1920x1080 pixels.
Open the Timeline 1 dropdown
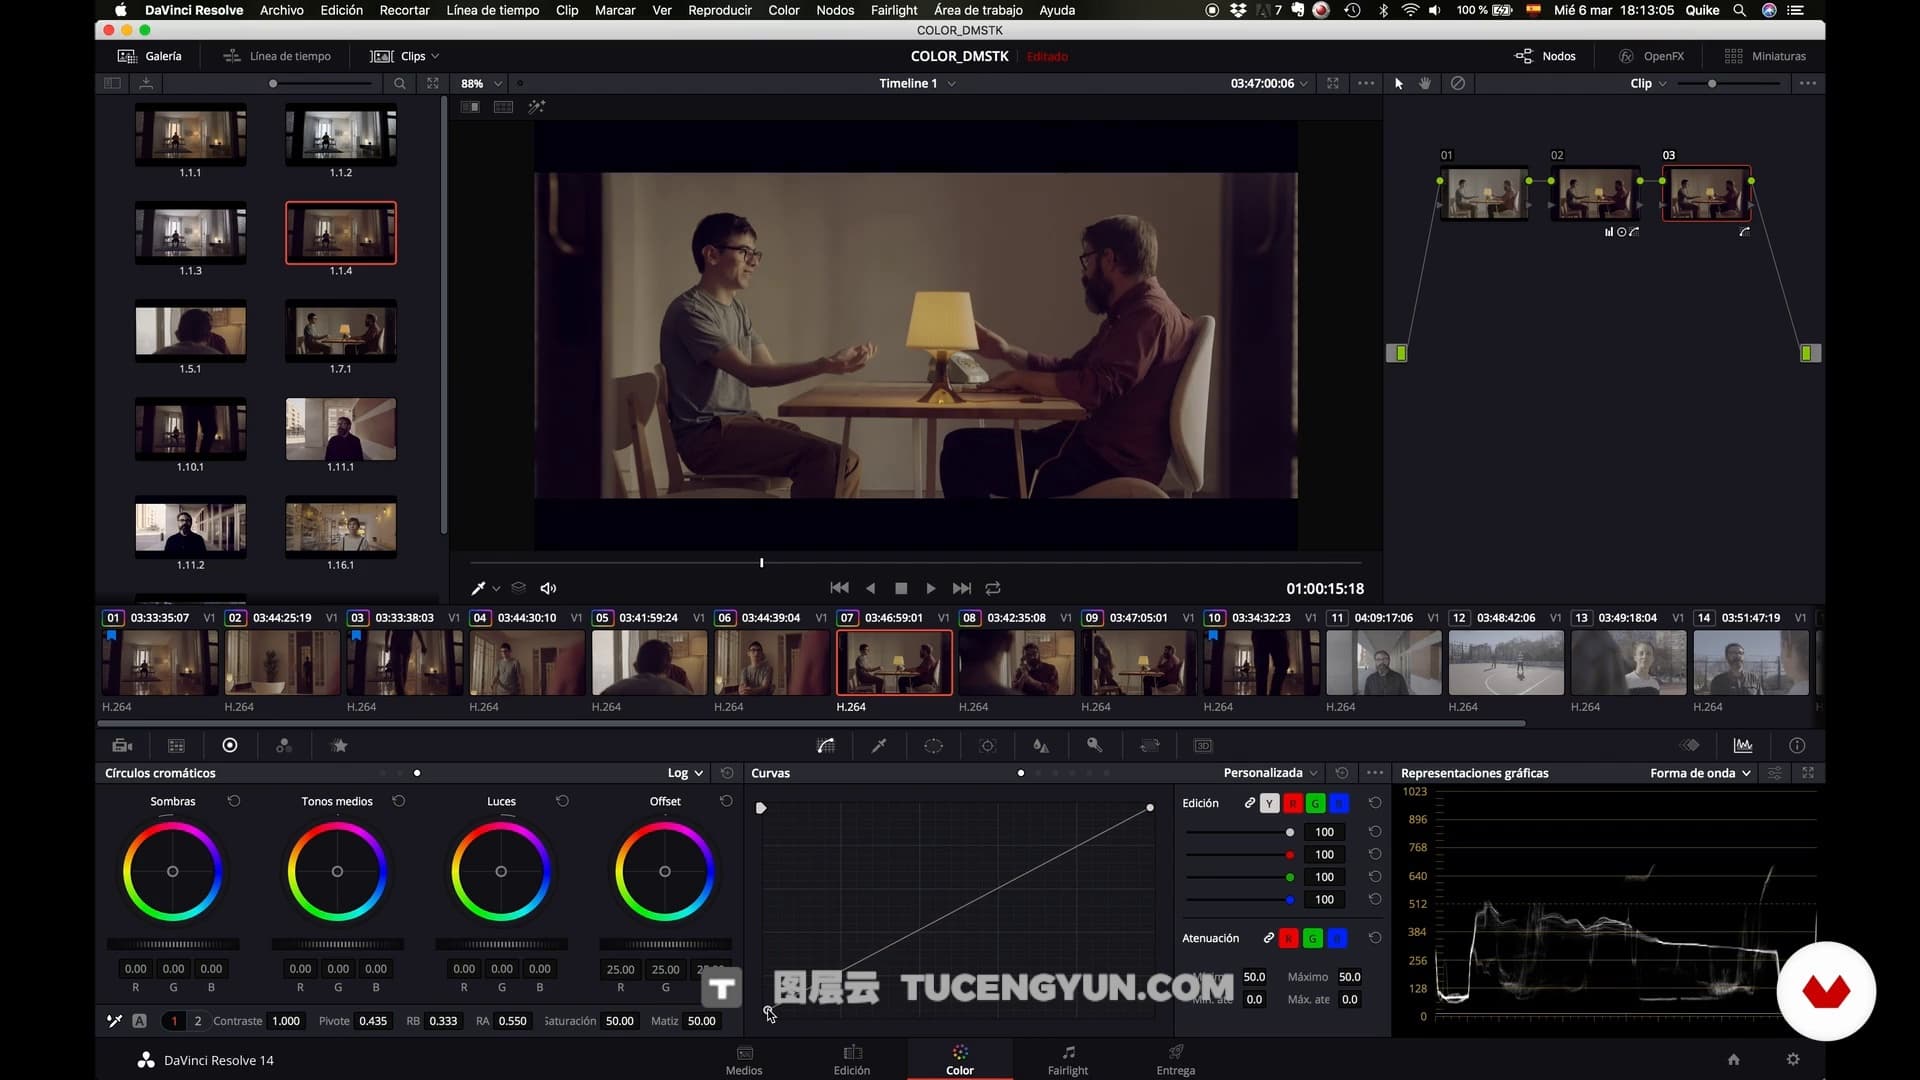pos(917,84)
